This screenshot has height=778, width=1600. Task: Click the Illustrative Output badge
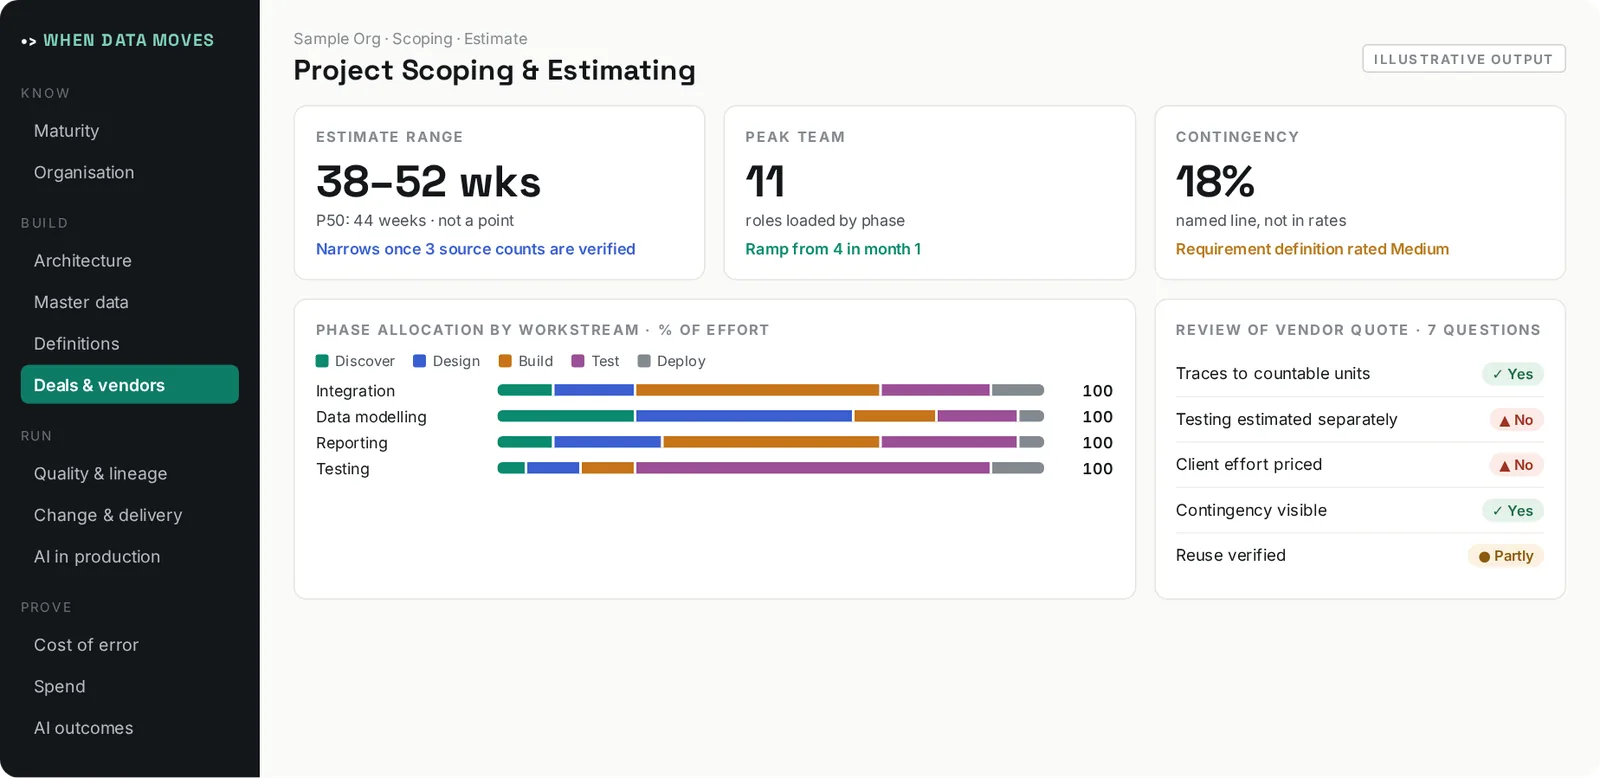(x=1463, y=59)
